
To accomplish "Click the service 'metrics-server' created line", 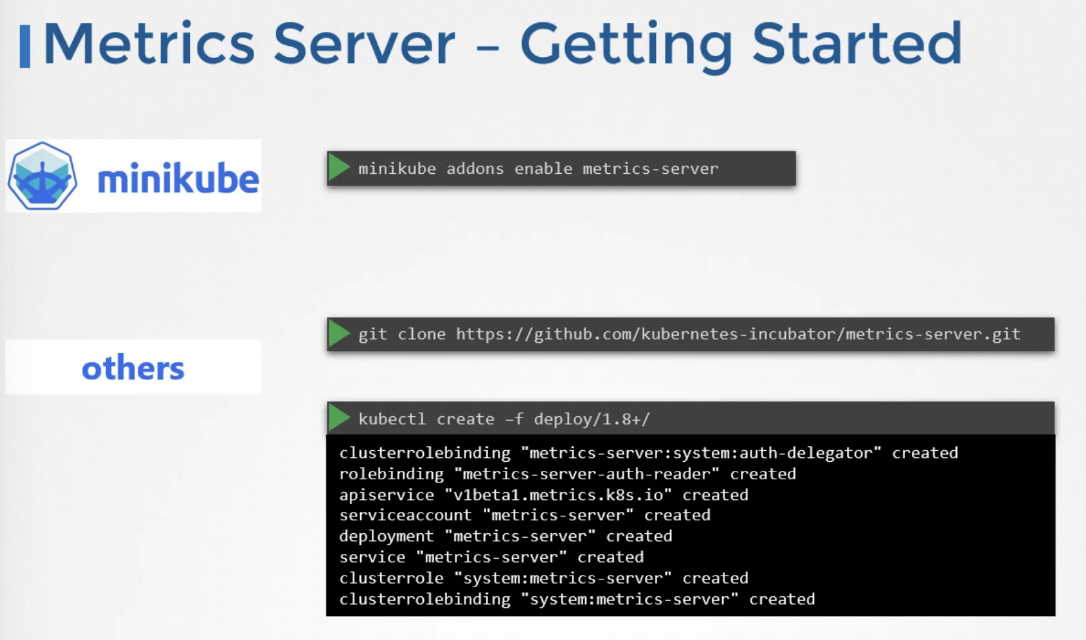I will (x=491, y=557).
